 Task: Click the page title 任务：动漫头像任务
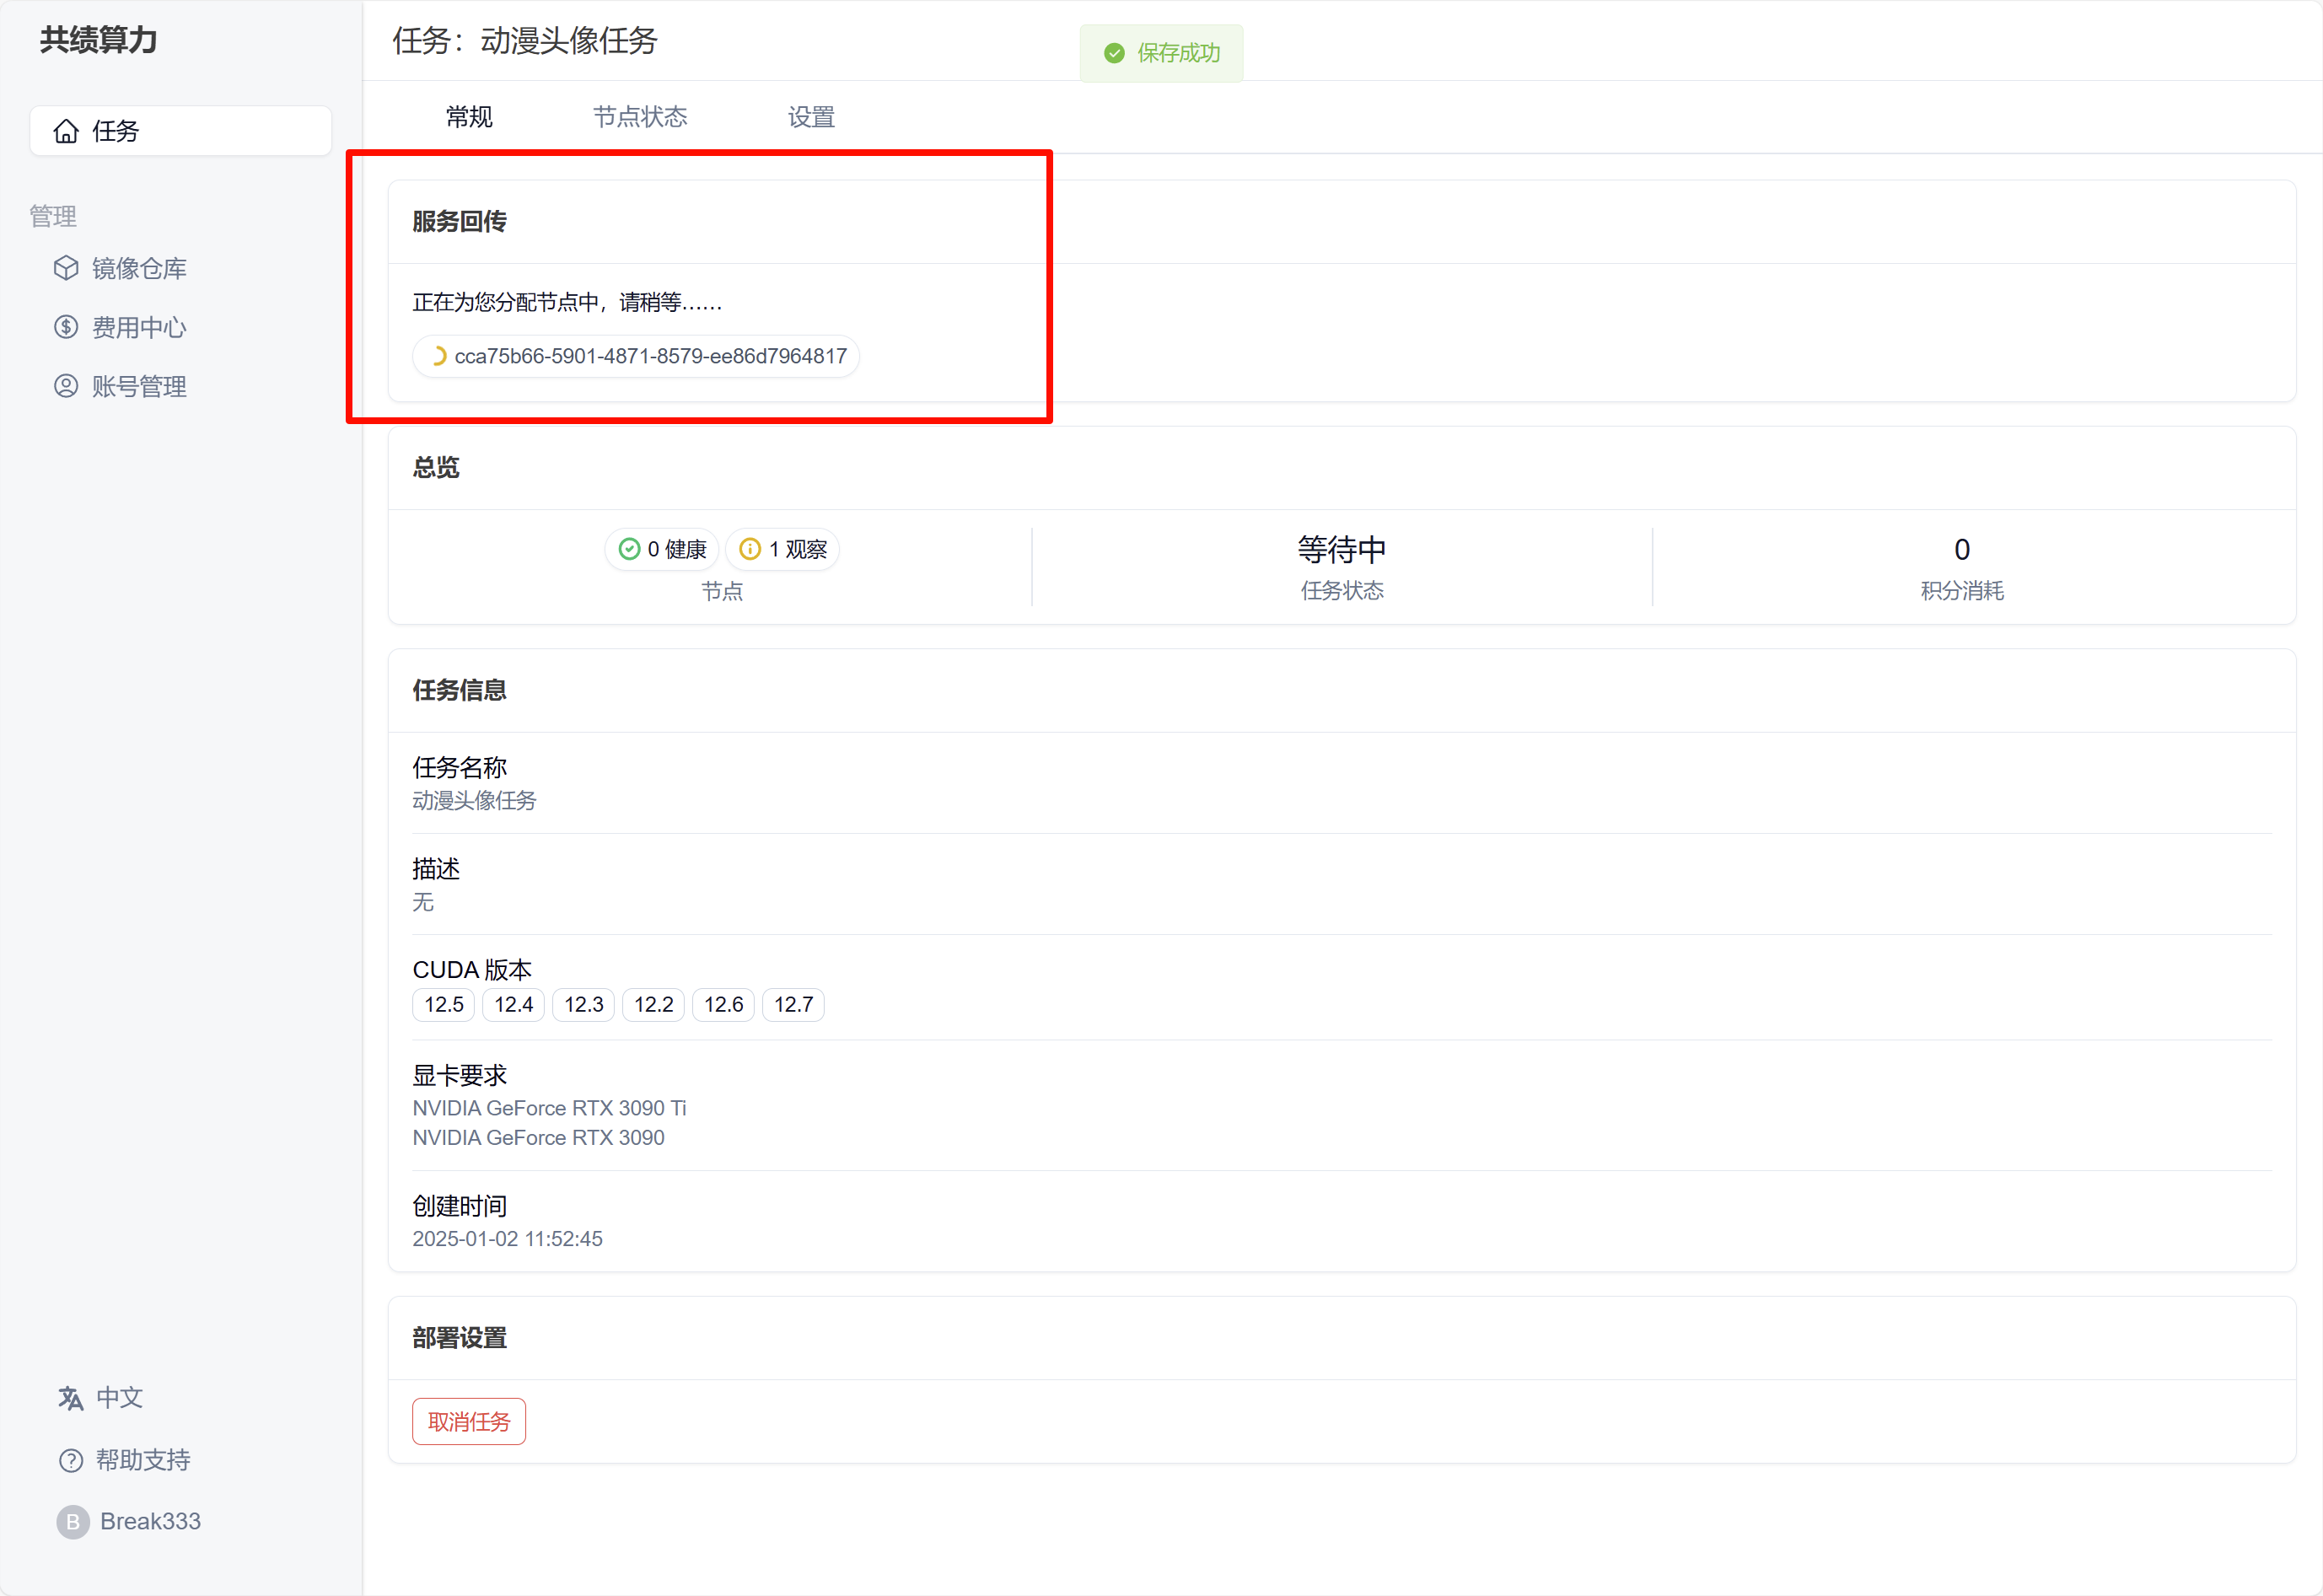pyautogui.click(x=525, y=40)
